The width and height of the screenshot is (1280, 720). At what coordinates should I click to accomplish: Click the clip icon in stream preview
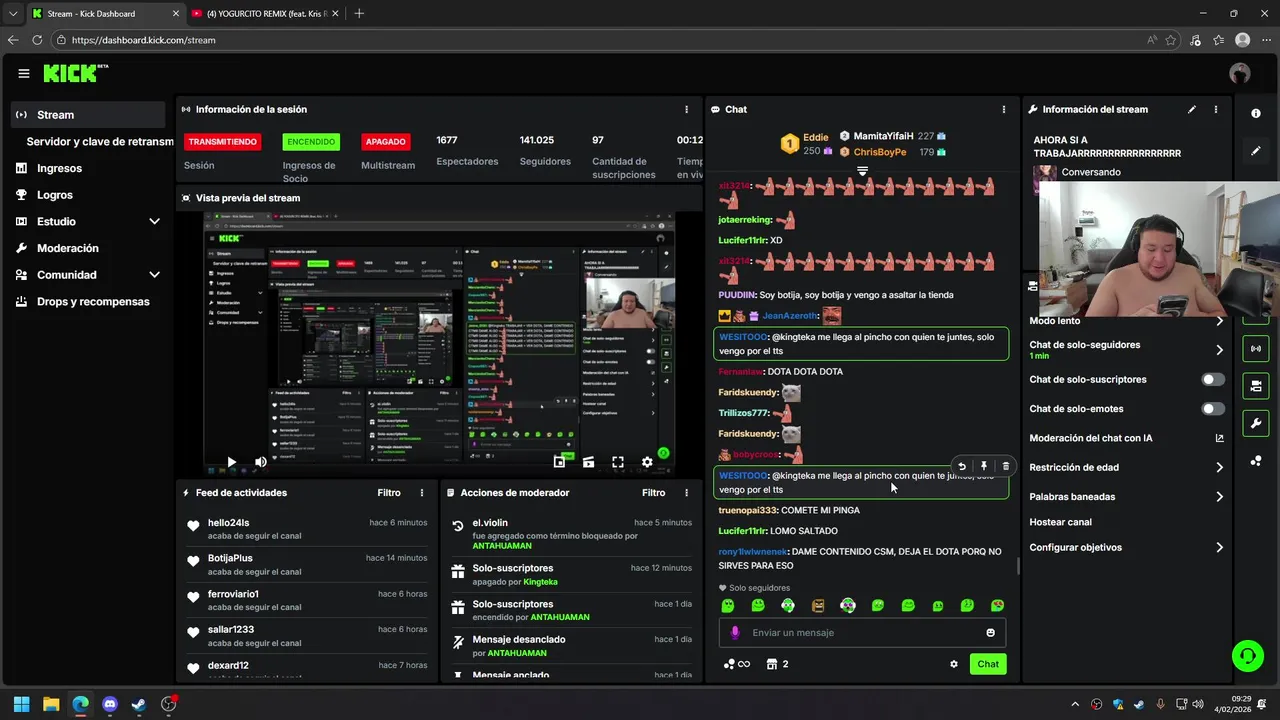tap(588, 462)
